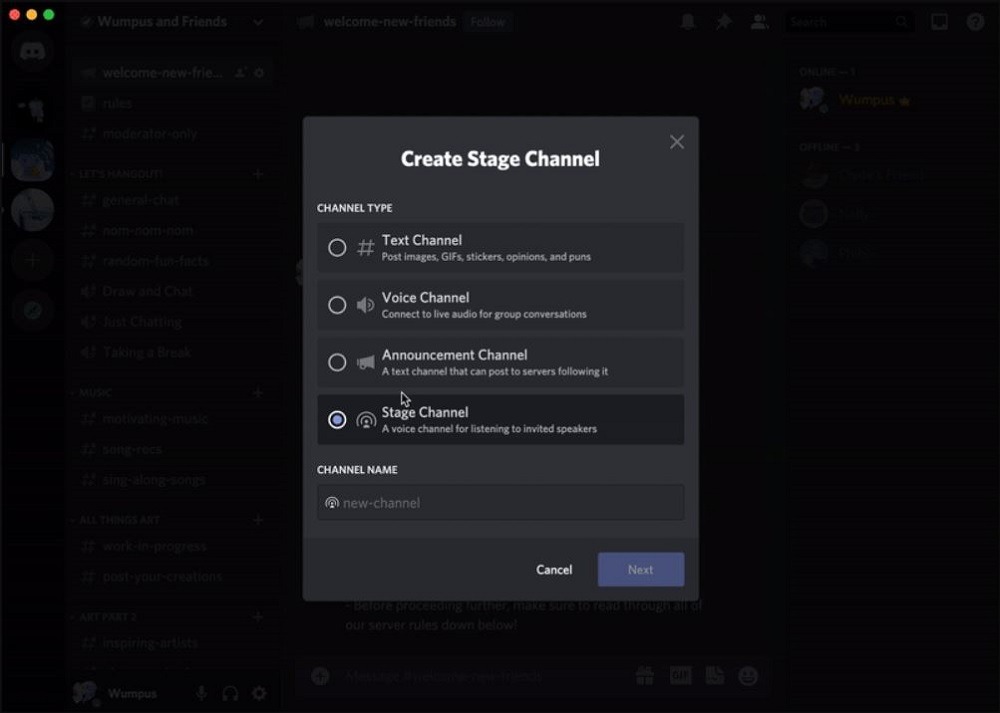
Task: Add a server using the plus icon
Action: pos(32,260)
